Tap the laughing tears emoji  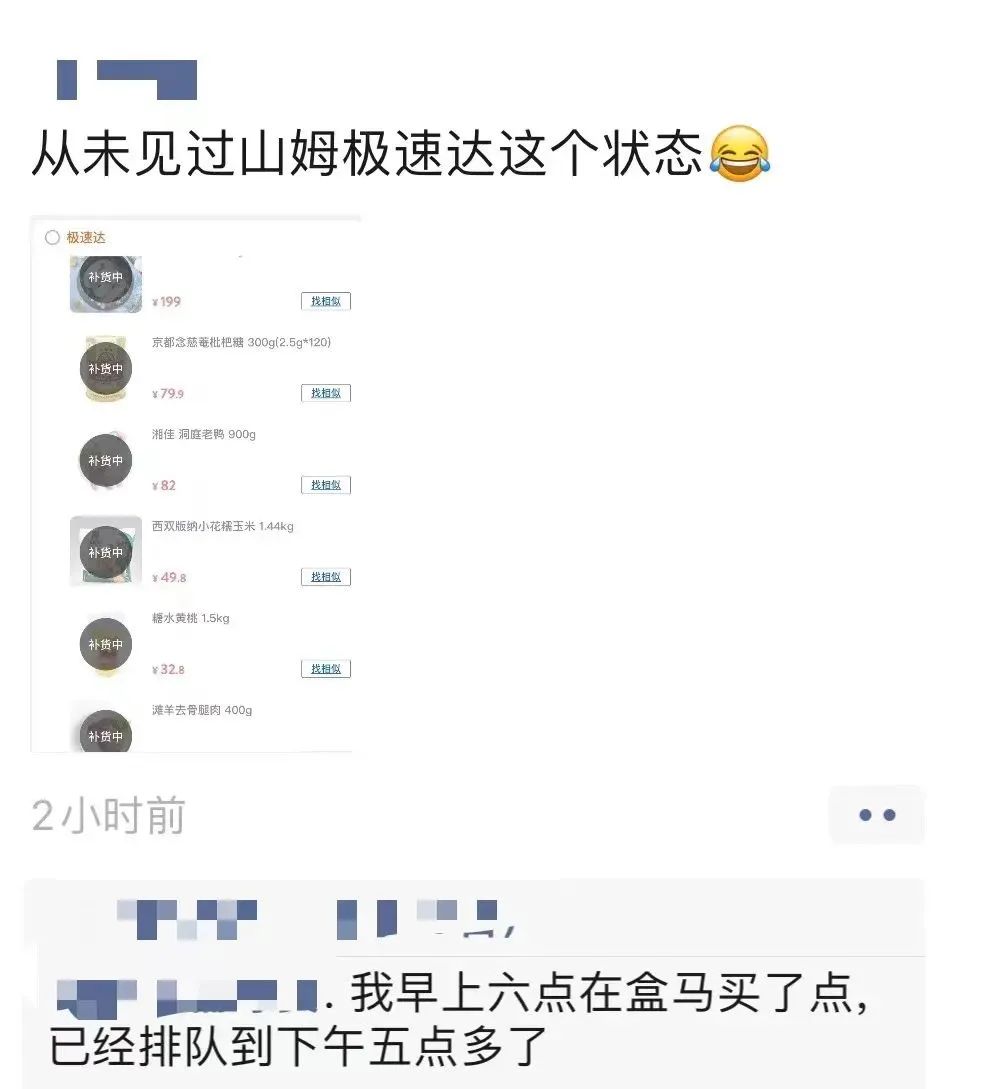[x=740, y=154]
